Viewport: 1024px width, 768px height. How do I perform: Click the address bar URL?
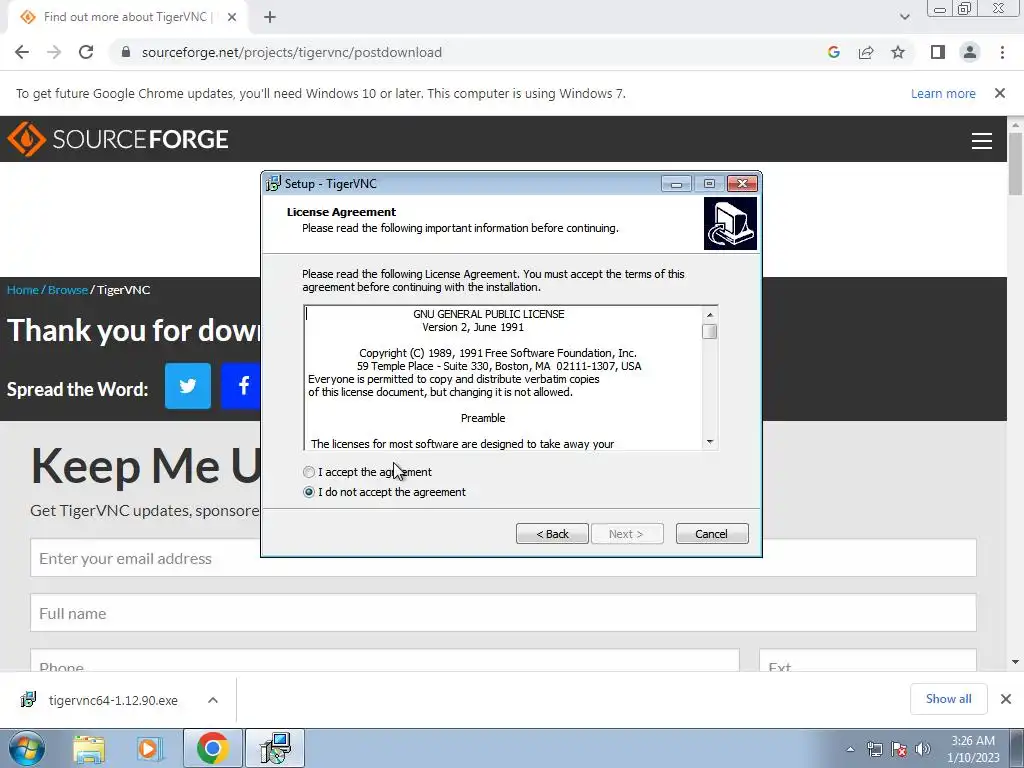pyautogui.click(x=292, y=52)
